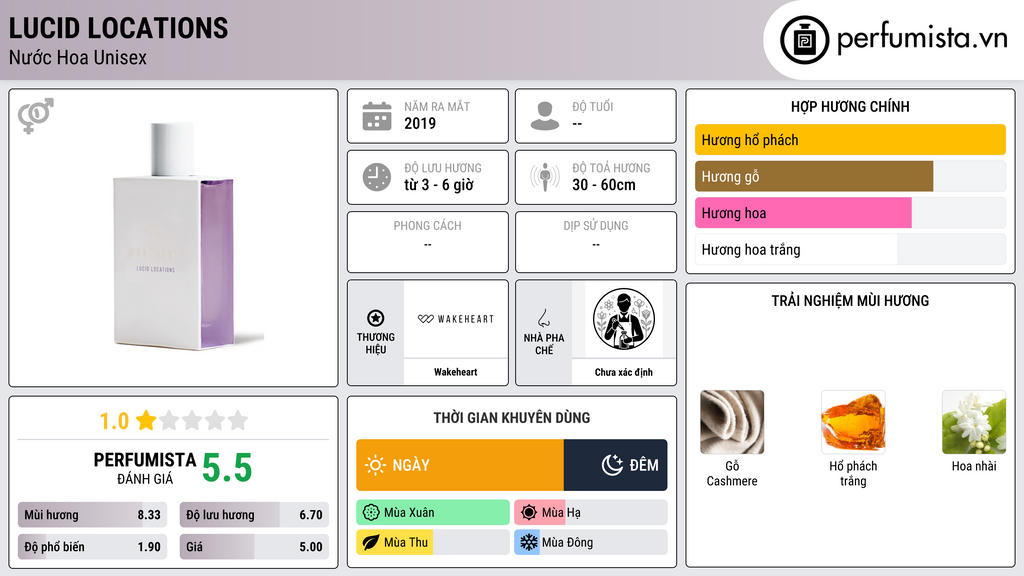Click the Trải nghiệm mùi hương heading
The image size is (1024, 576).
pos(850,301)
